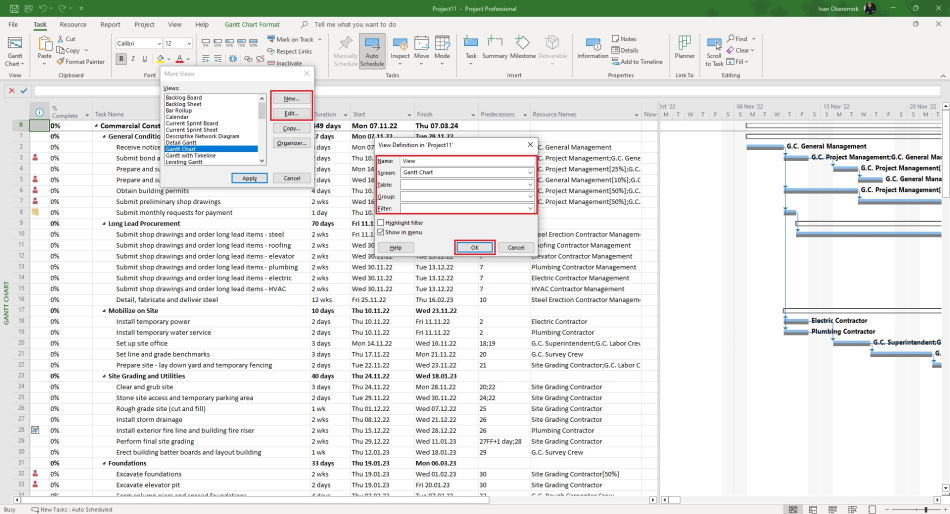
Task: Select Gantt with Timeline in Views list
Action: tap(190, 155)
